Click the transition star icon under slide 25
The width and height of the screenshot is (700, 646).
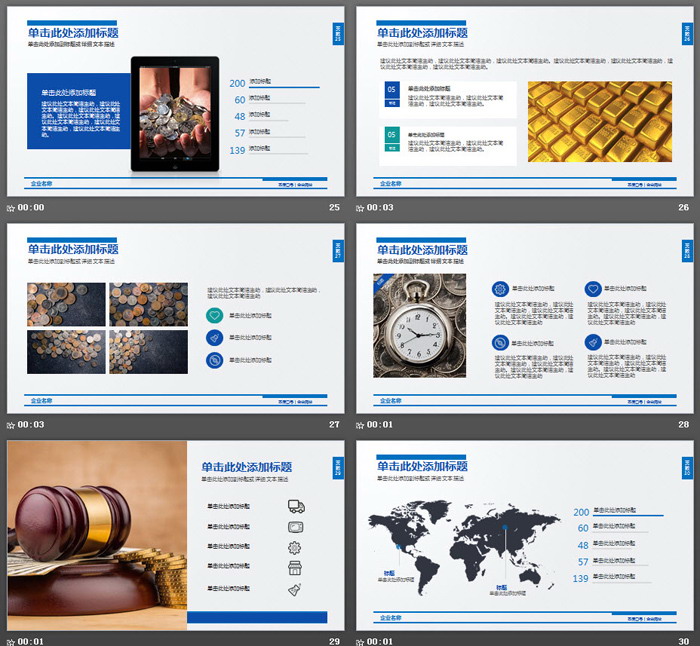click(x=11, y=208)
